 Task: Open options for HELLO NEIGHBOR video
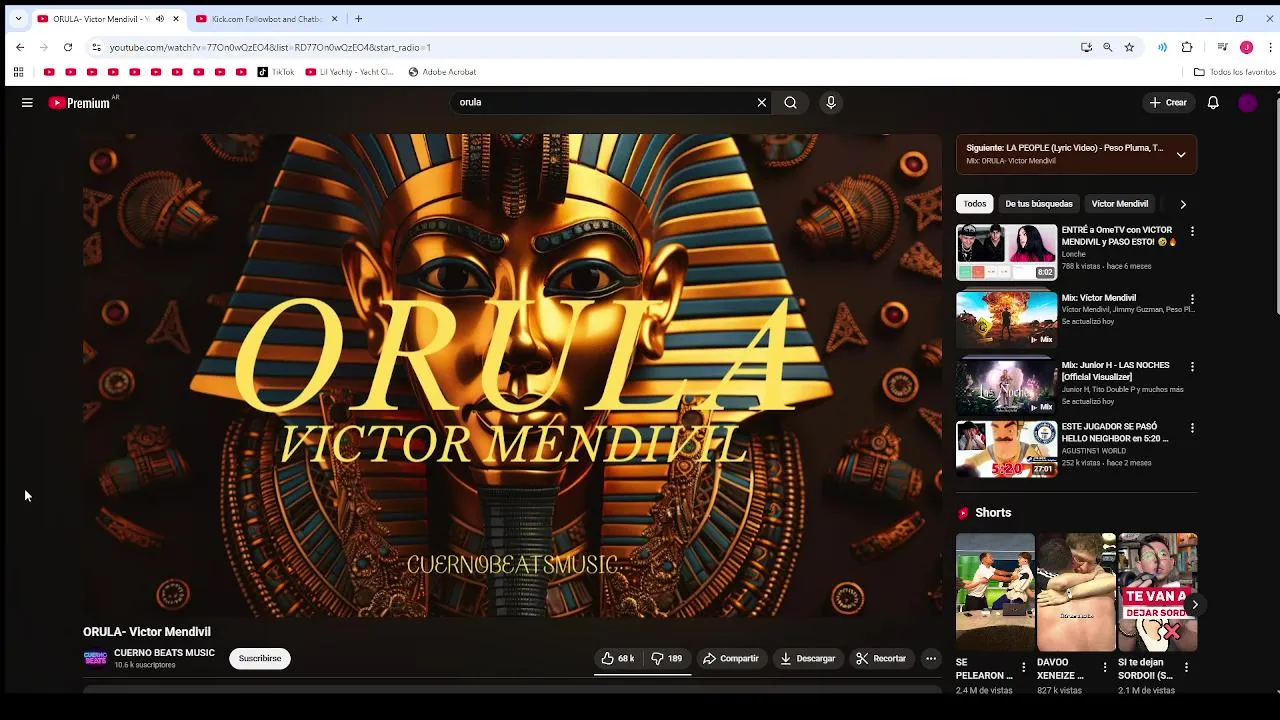point(1192,428)
